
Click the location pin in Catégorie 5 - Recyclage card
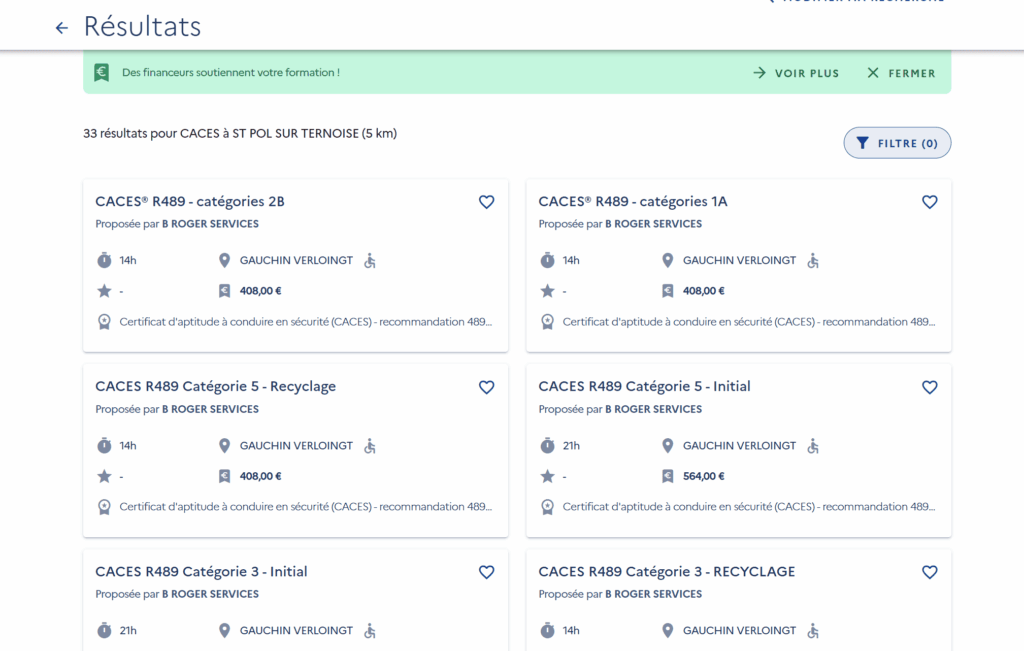coord(224,446)
